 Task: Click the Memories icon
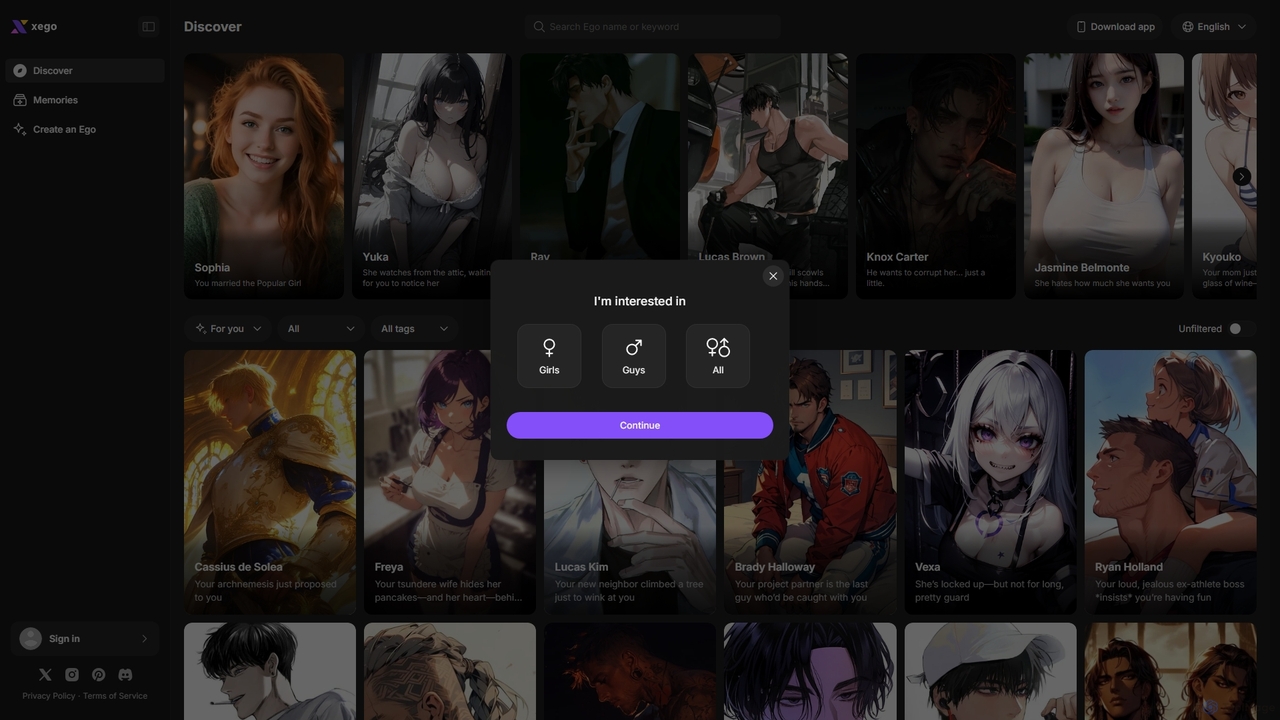coord(20,100)
